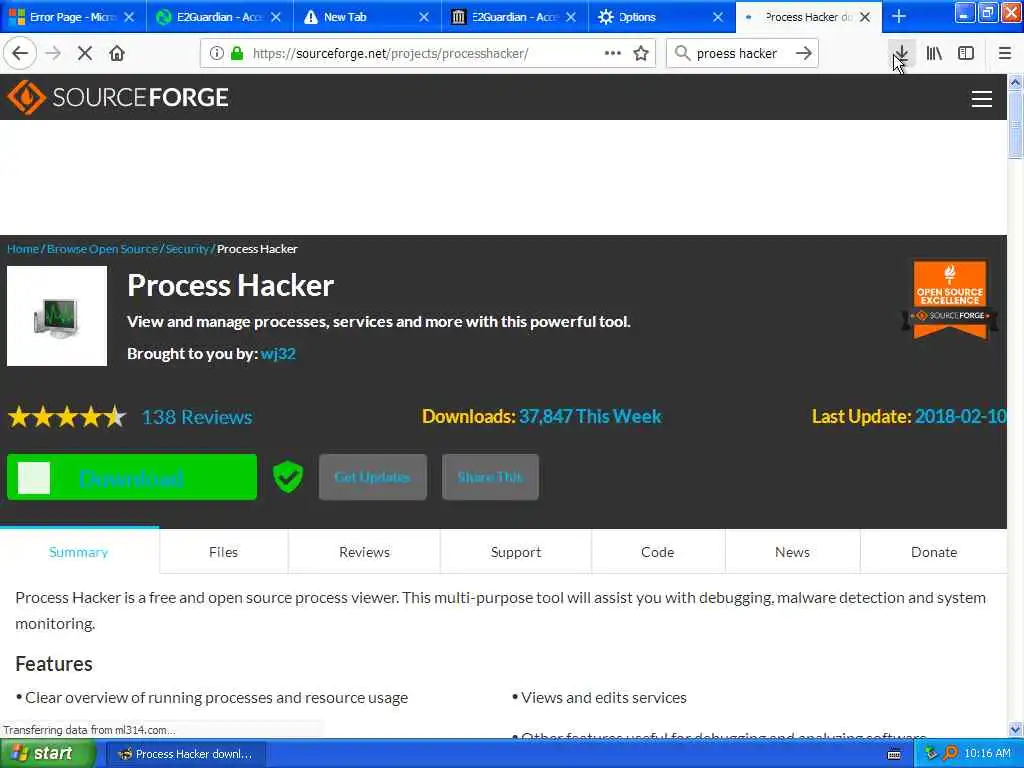Viewport: 1024px width, 768px height.
Task: Open the downloads panel arrow
Action: pos(901,53)
